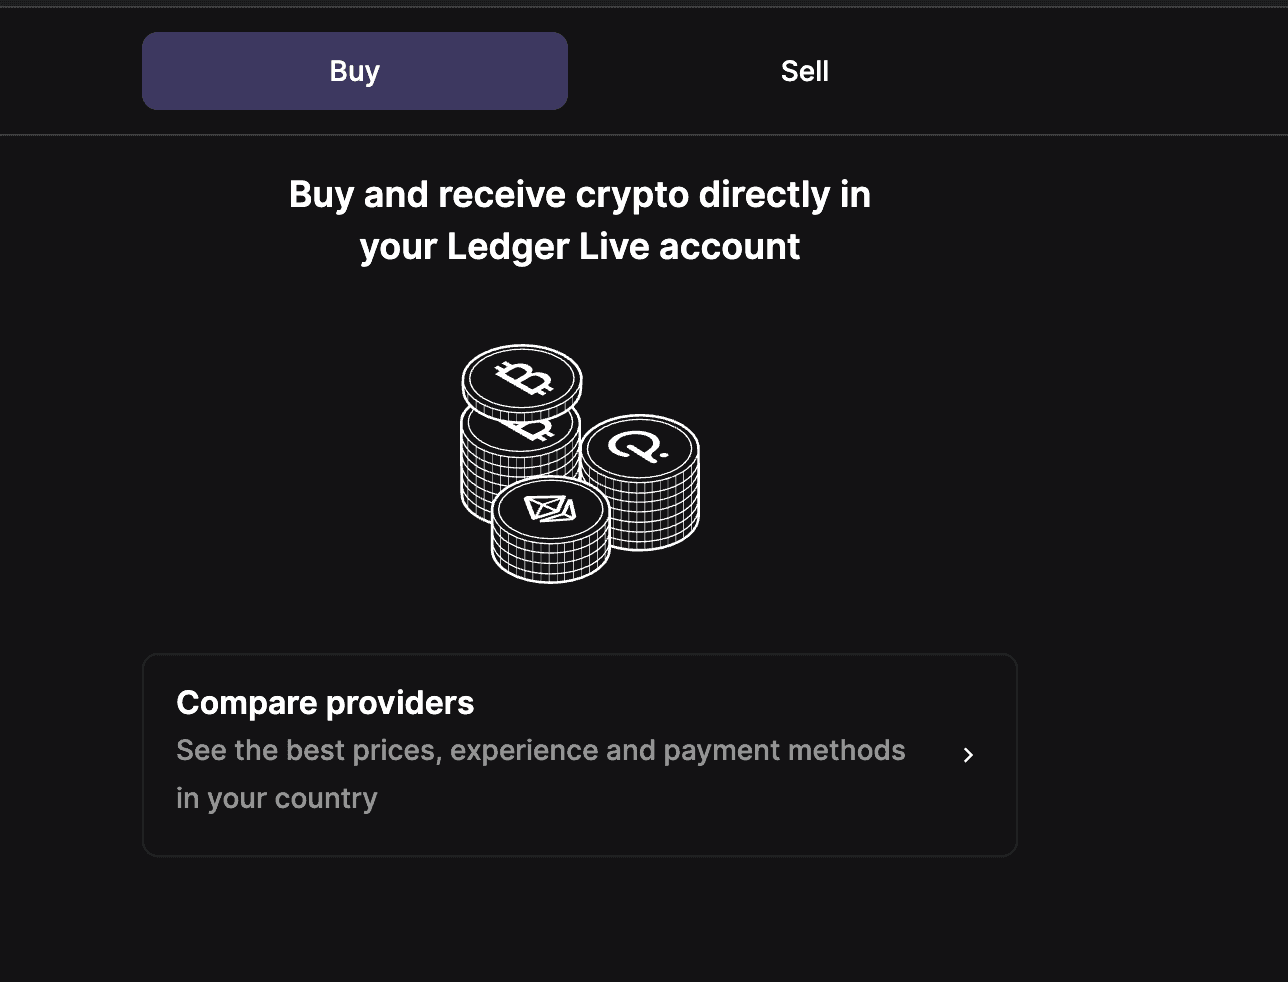Image resolution: width=1288 pixels, height=982 pixels.
Task: Click the Polkadot coin icon
Action: click(x=640, y=447)
